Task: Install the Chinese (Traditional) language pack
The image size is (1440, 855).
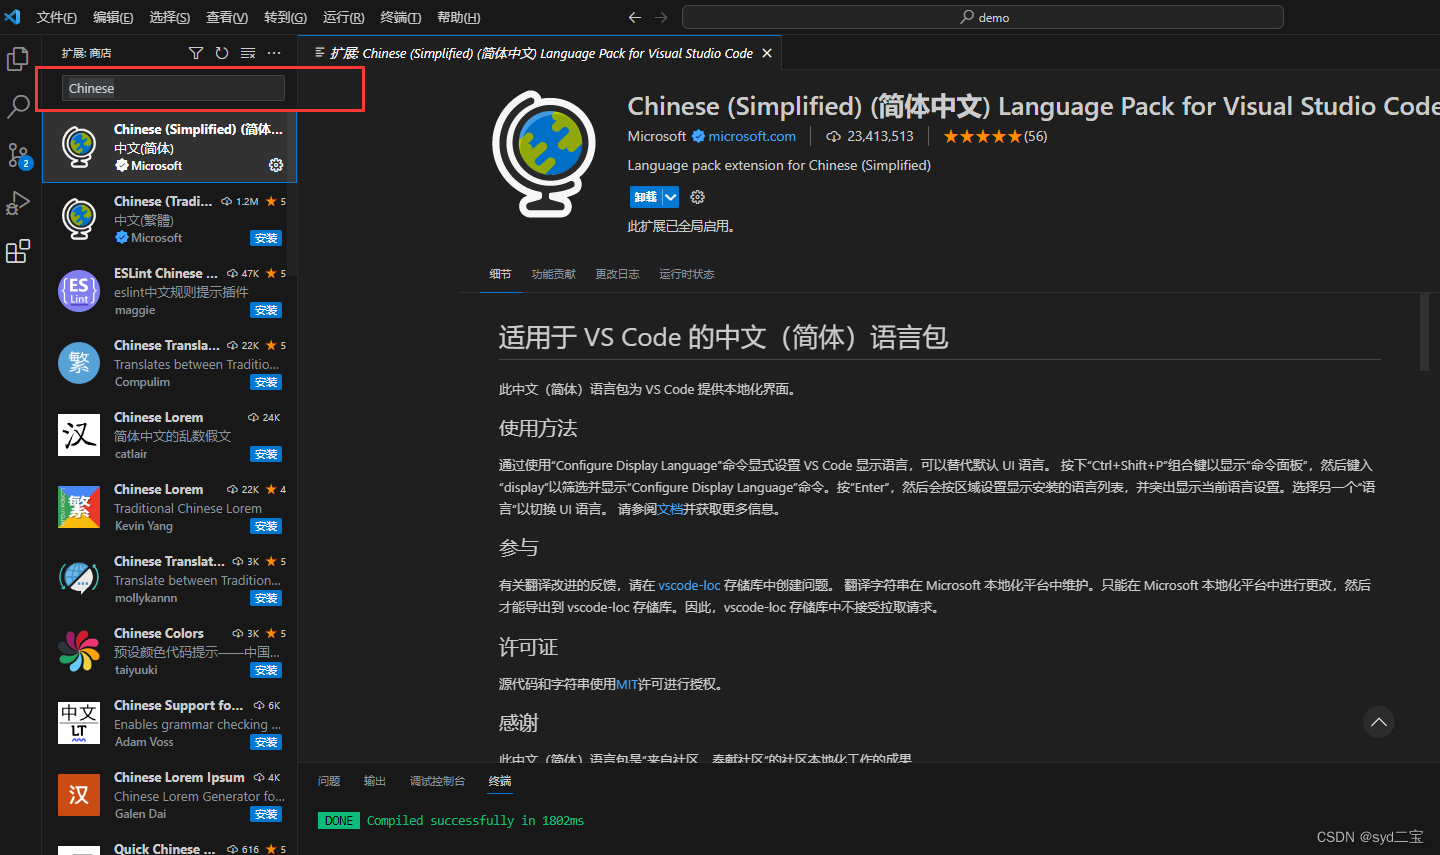Action: [265, 237]
